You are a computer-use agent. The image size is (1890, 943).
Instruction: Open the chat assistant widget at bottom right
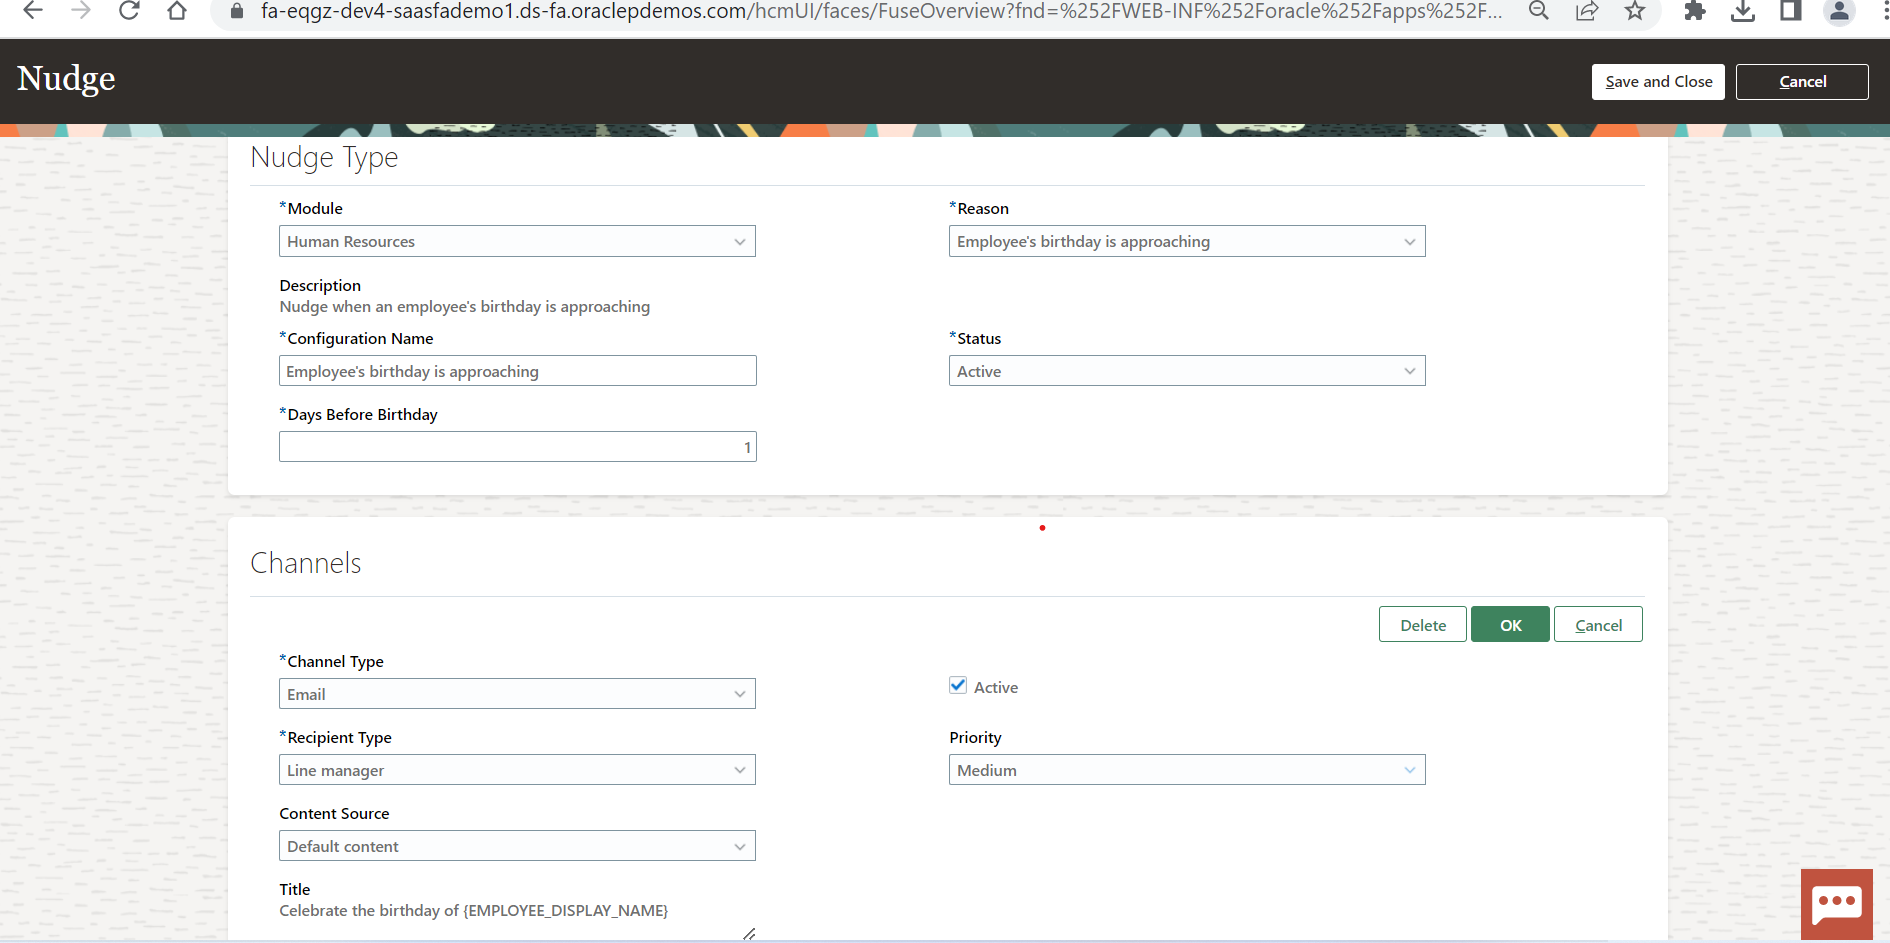[1837, 903]
